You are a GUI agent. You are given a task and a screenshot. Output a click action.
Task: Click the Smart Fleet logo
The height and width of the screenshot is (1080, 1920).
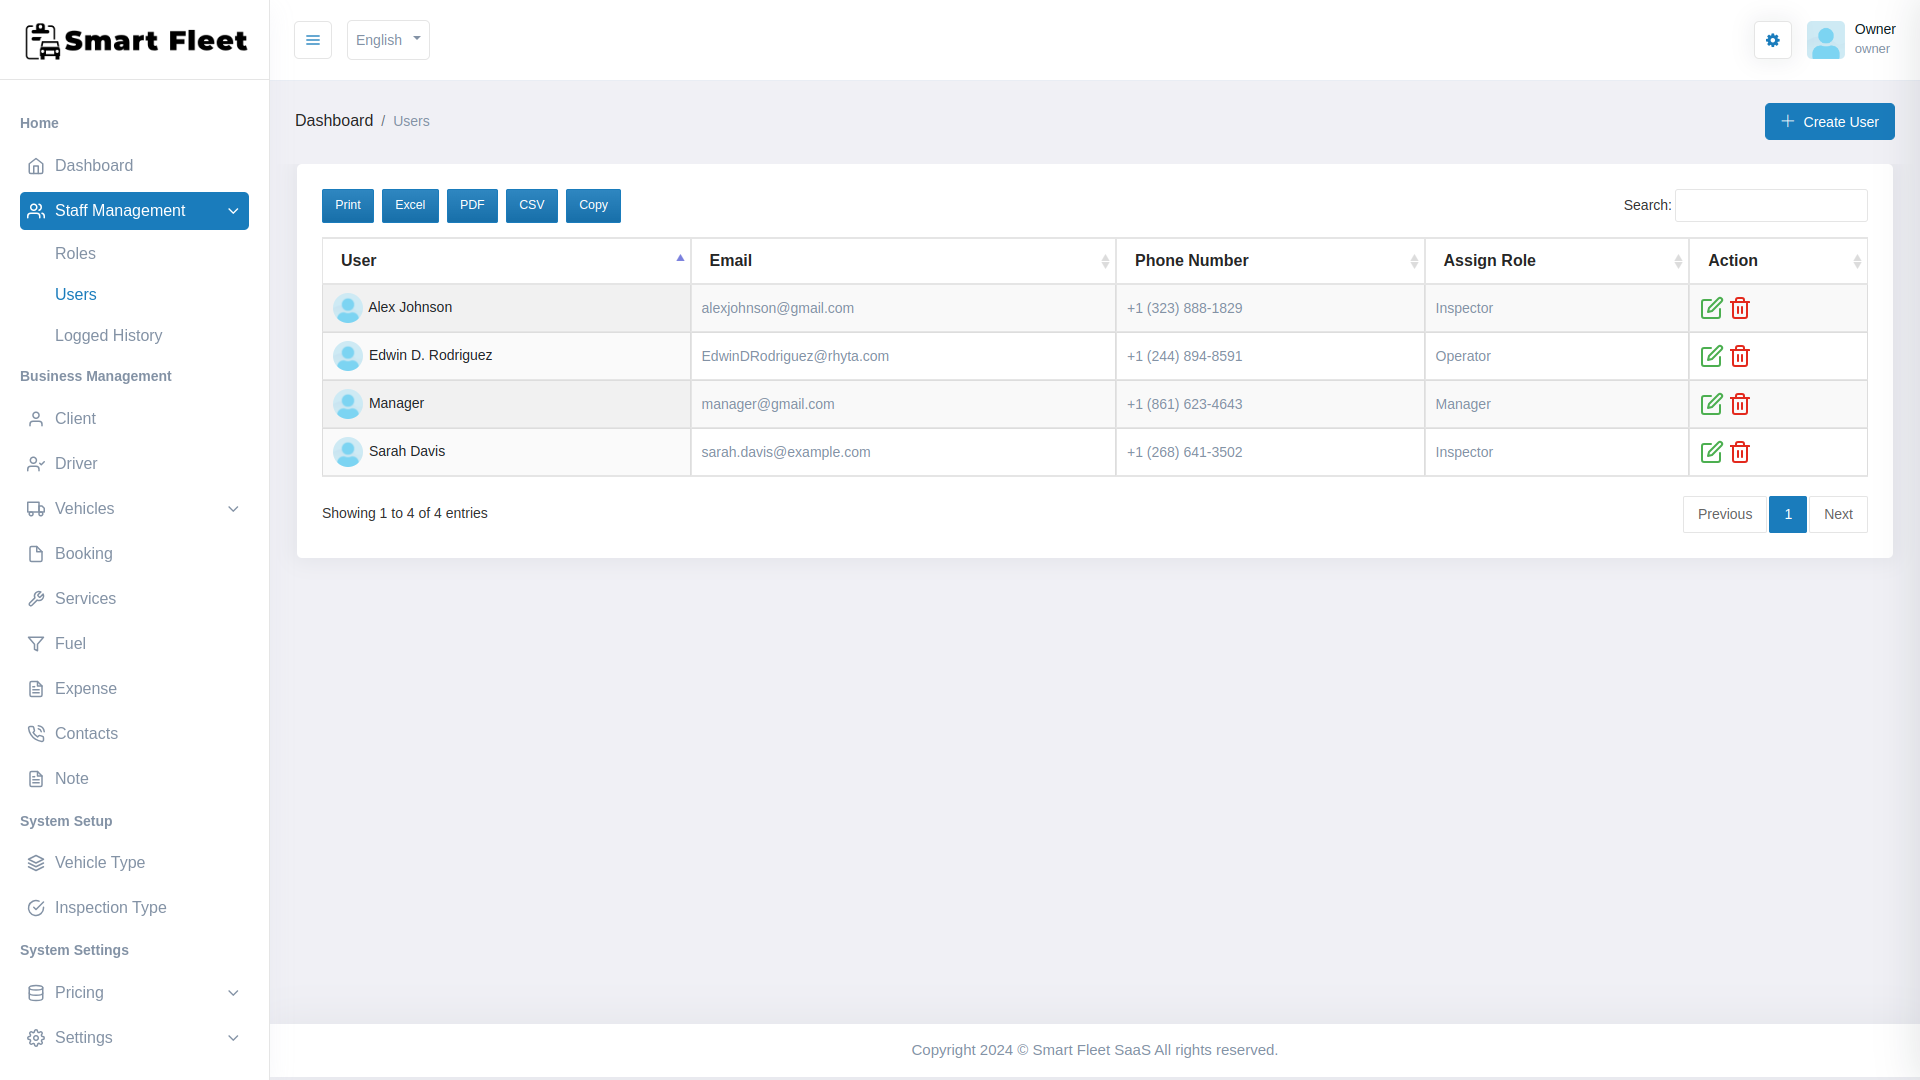pyautogui.click(x=135, y=40)
